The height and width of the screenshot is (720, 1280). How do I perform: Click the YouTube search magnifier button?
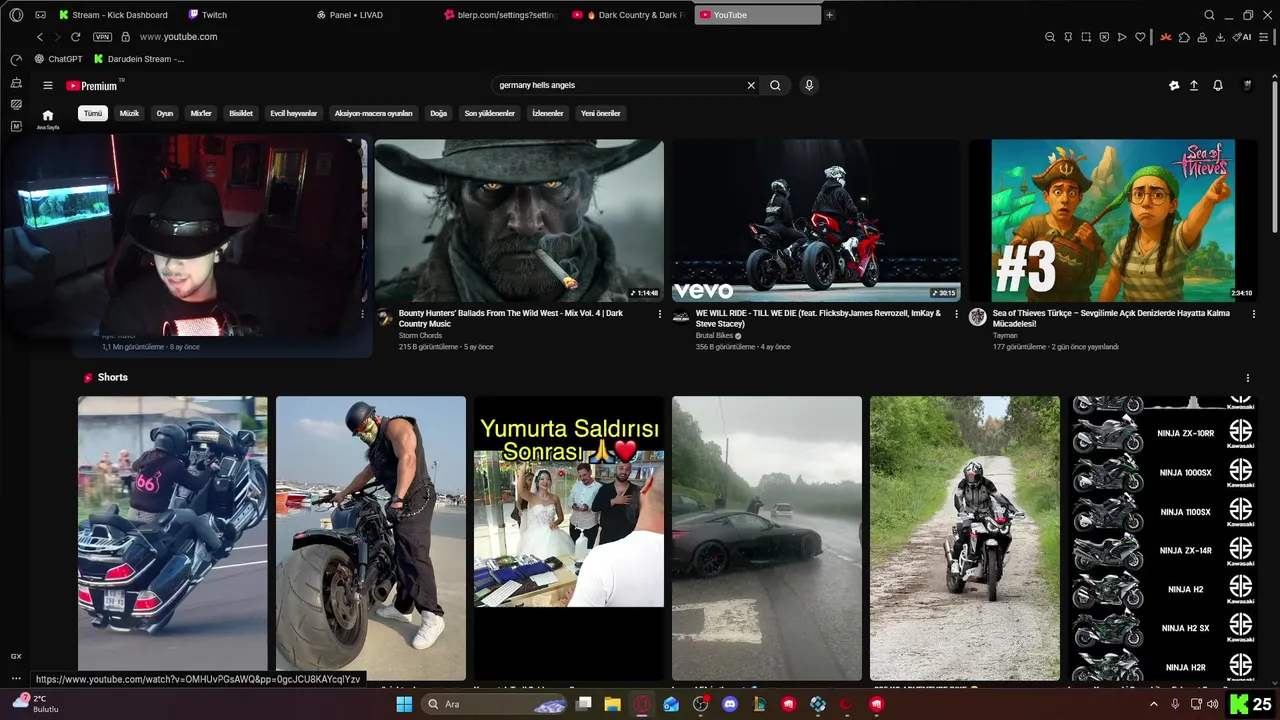pyautogui.click(x=775, y=85)
